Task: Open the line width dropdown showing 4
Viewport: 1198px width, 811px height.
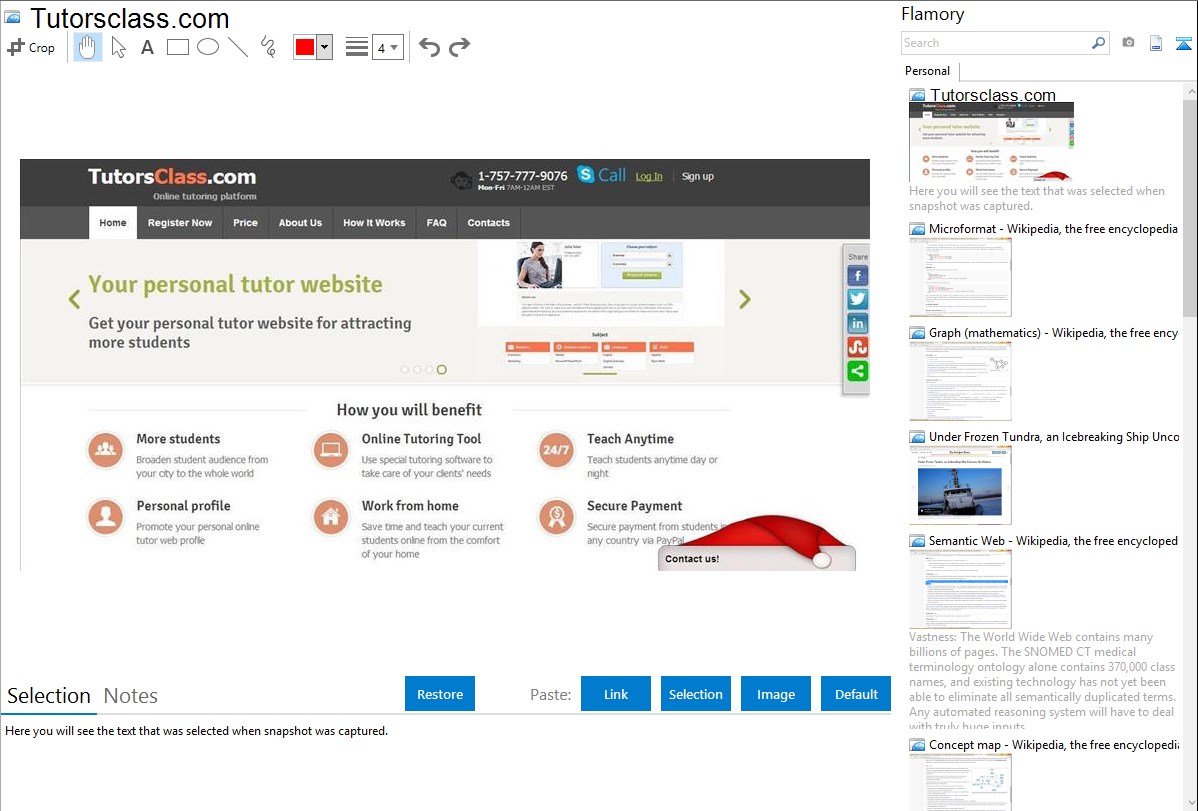Action: click(x=388, y=48)
